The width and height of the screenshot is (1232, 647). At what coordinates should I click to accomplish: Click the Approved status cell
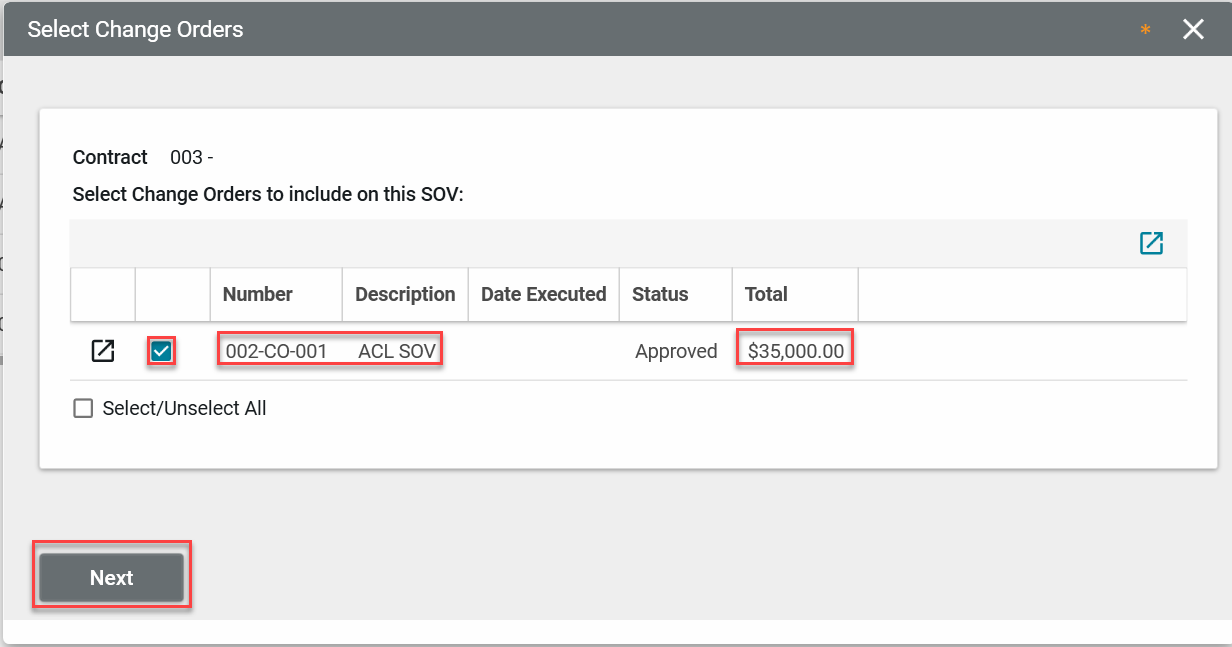click(676, 351)
